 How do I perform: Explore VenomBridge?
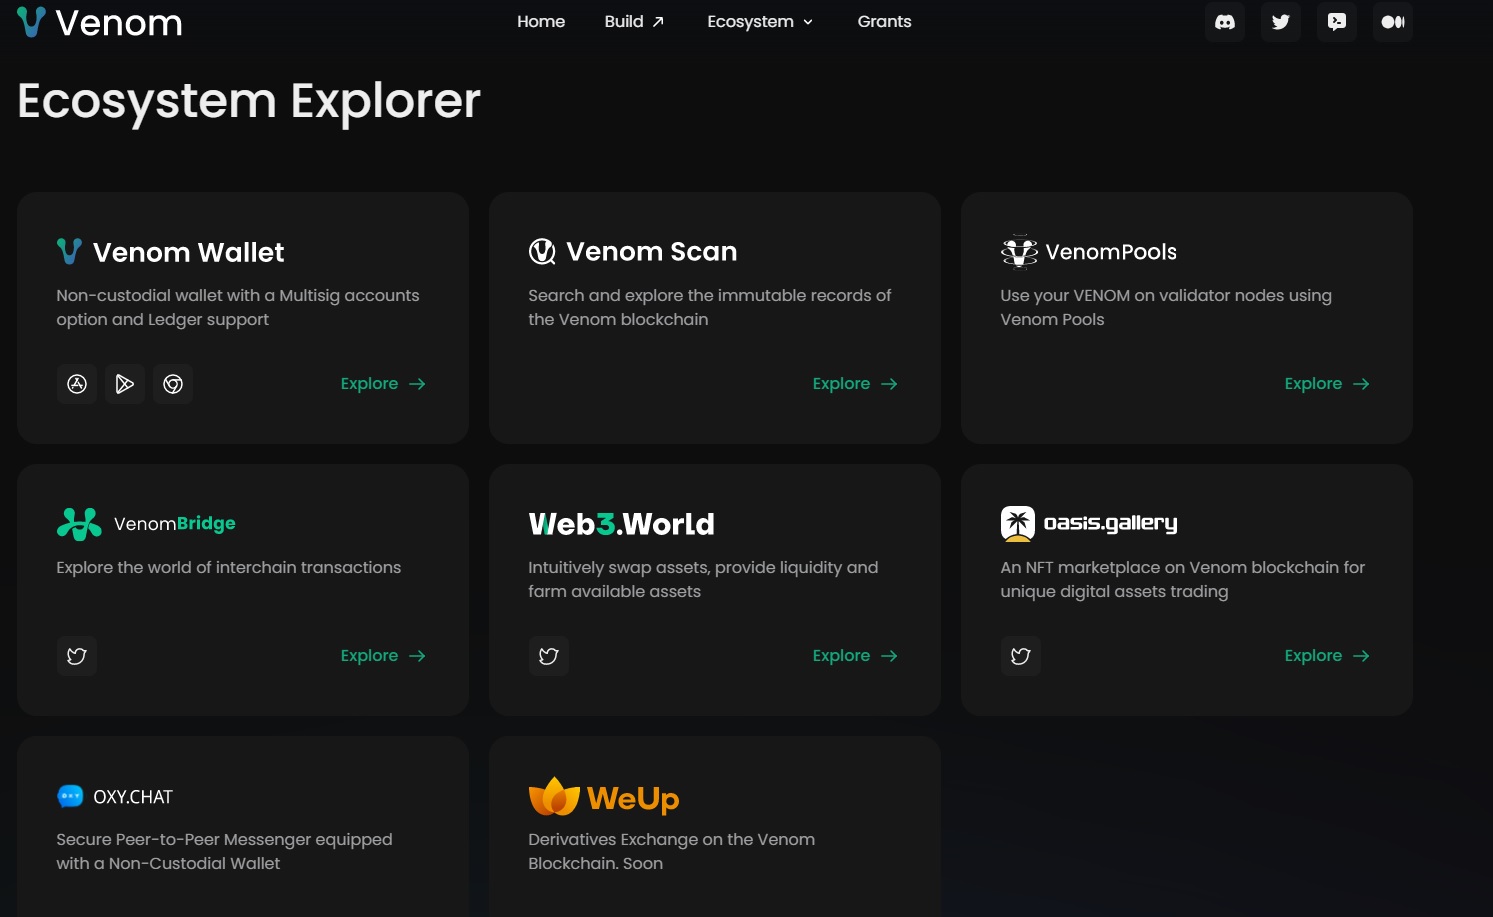[x=383, y=656]
